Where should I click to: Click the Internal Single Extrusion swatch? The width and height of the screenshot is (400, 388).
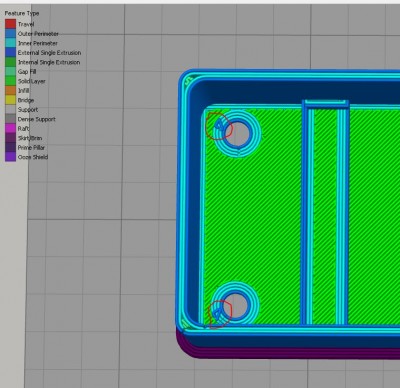[x=10, y=62]
